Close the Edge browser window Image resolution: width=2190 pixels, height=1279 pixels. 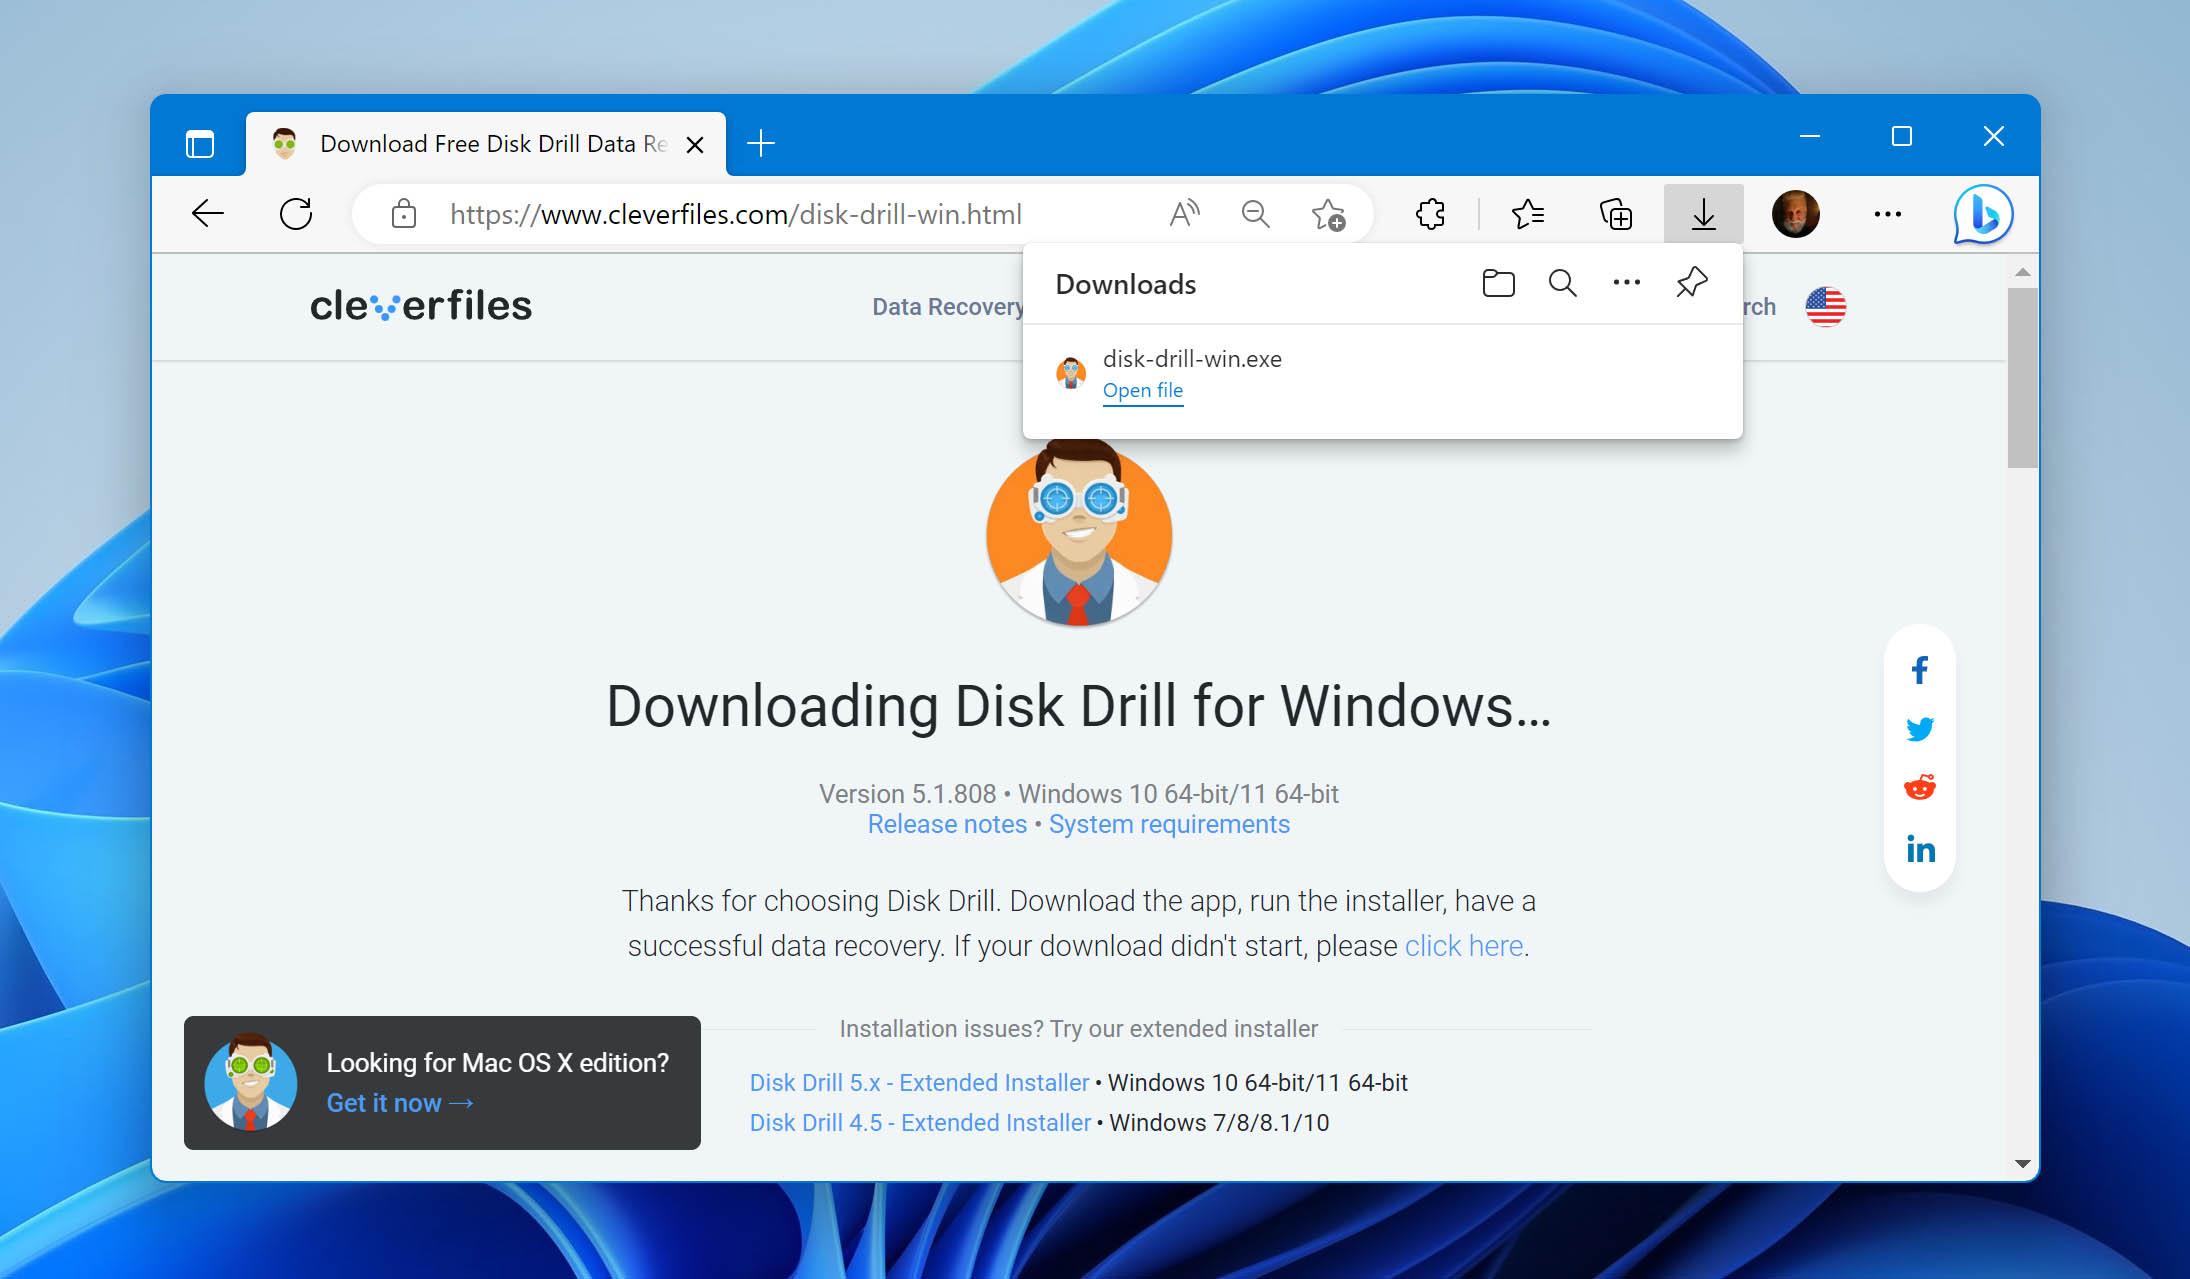click(x=1993, y=136)
